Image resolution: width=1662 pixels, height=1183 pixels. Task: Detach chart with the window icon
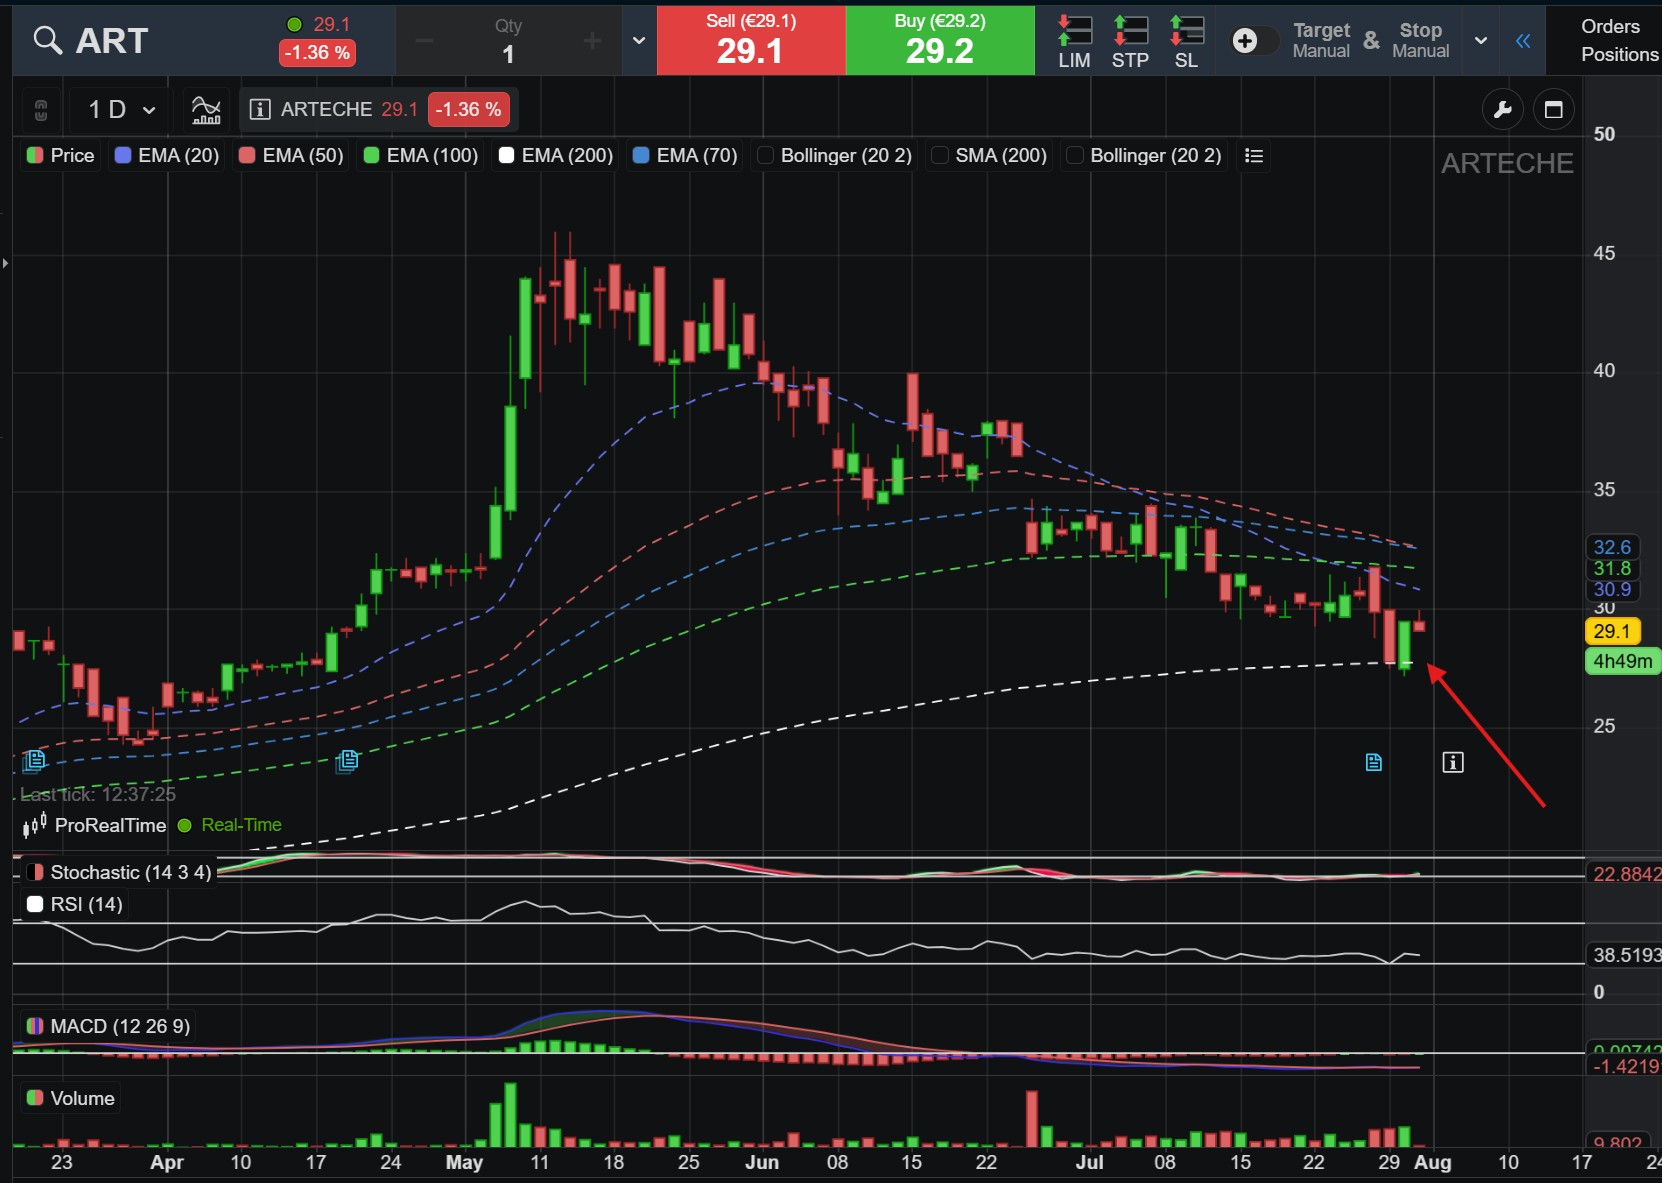point(1553,109)
